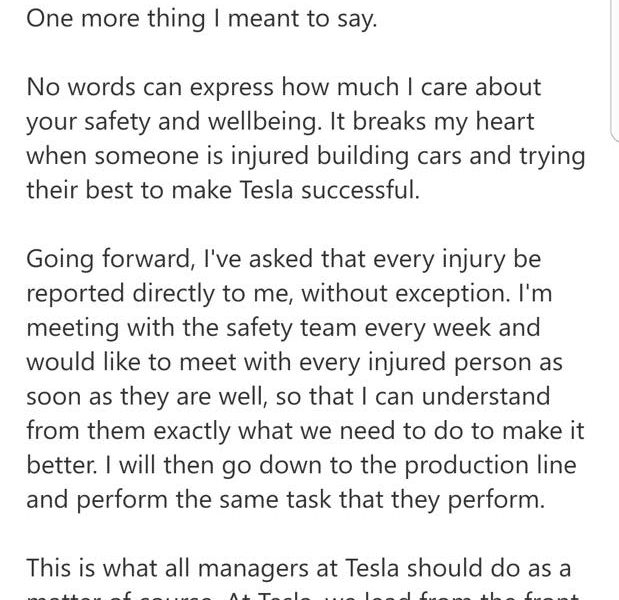The width and height of the screenshot is (619, 600).
Task: Click the line 'One more thing I meant to say.'
Action: click(x=202, y=19)
